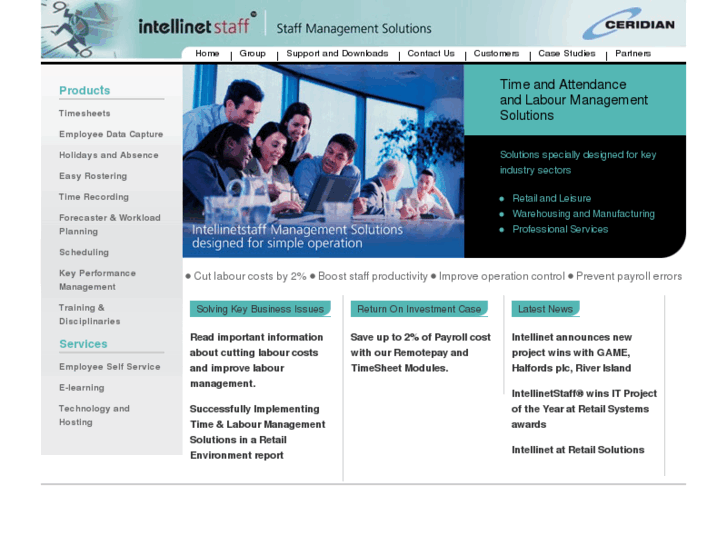727x545 pixels.
Task: Open E-learning service link
Action: [80, 388]
